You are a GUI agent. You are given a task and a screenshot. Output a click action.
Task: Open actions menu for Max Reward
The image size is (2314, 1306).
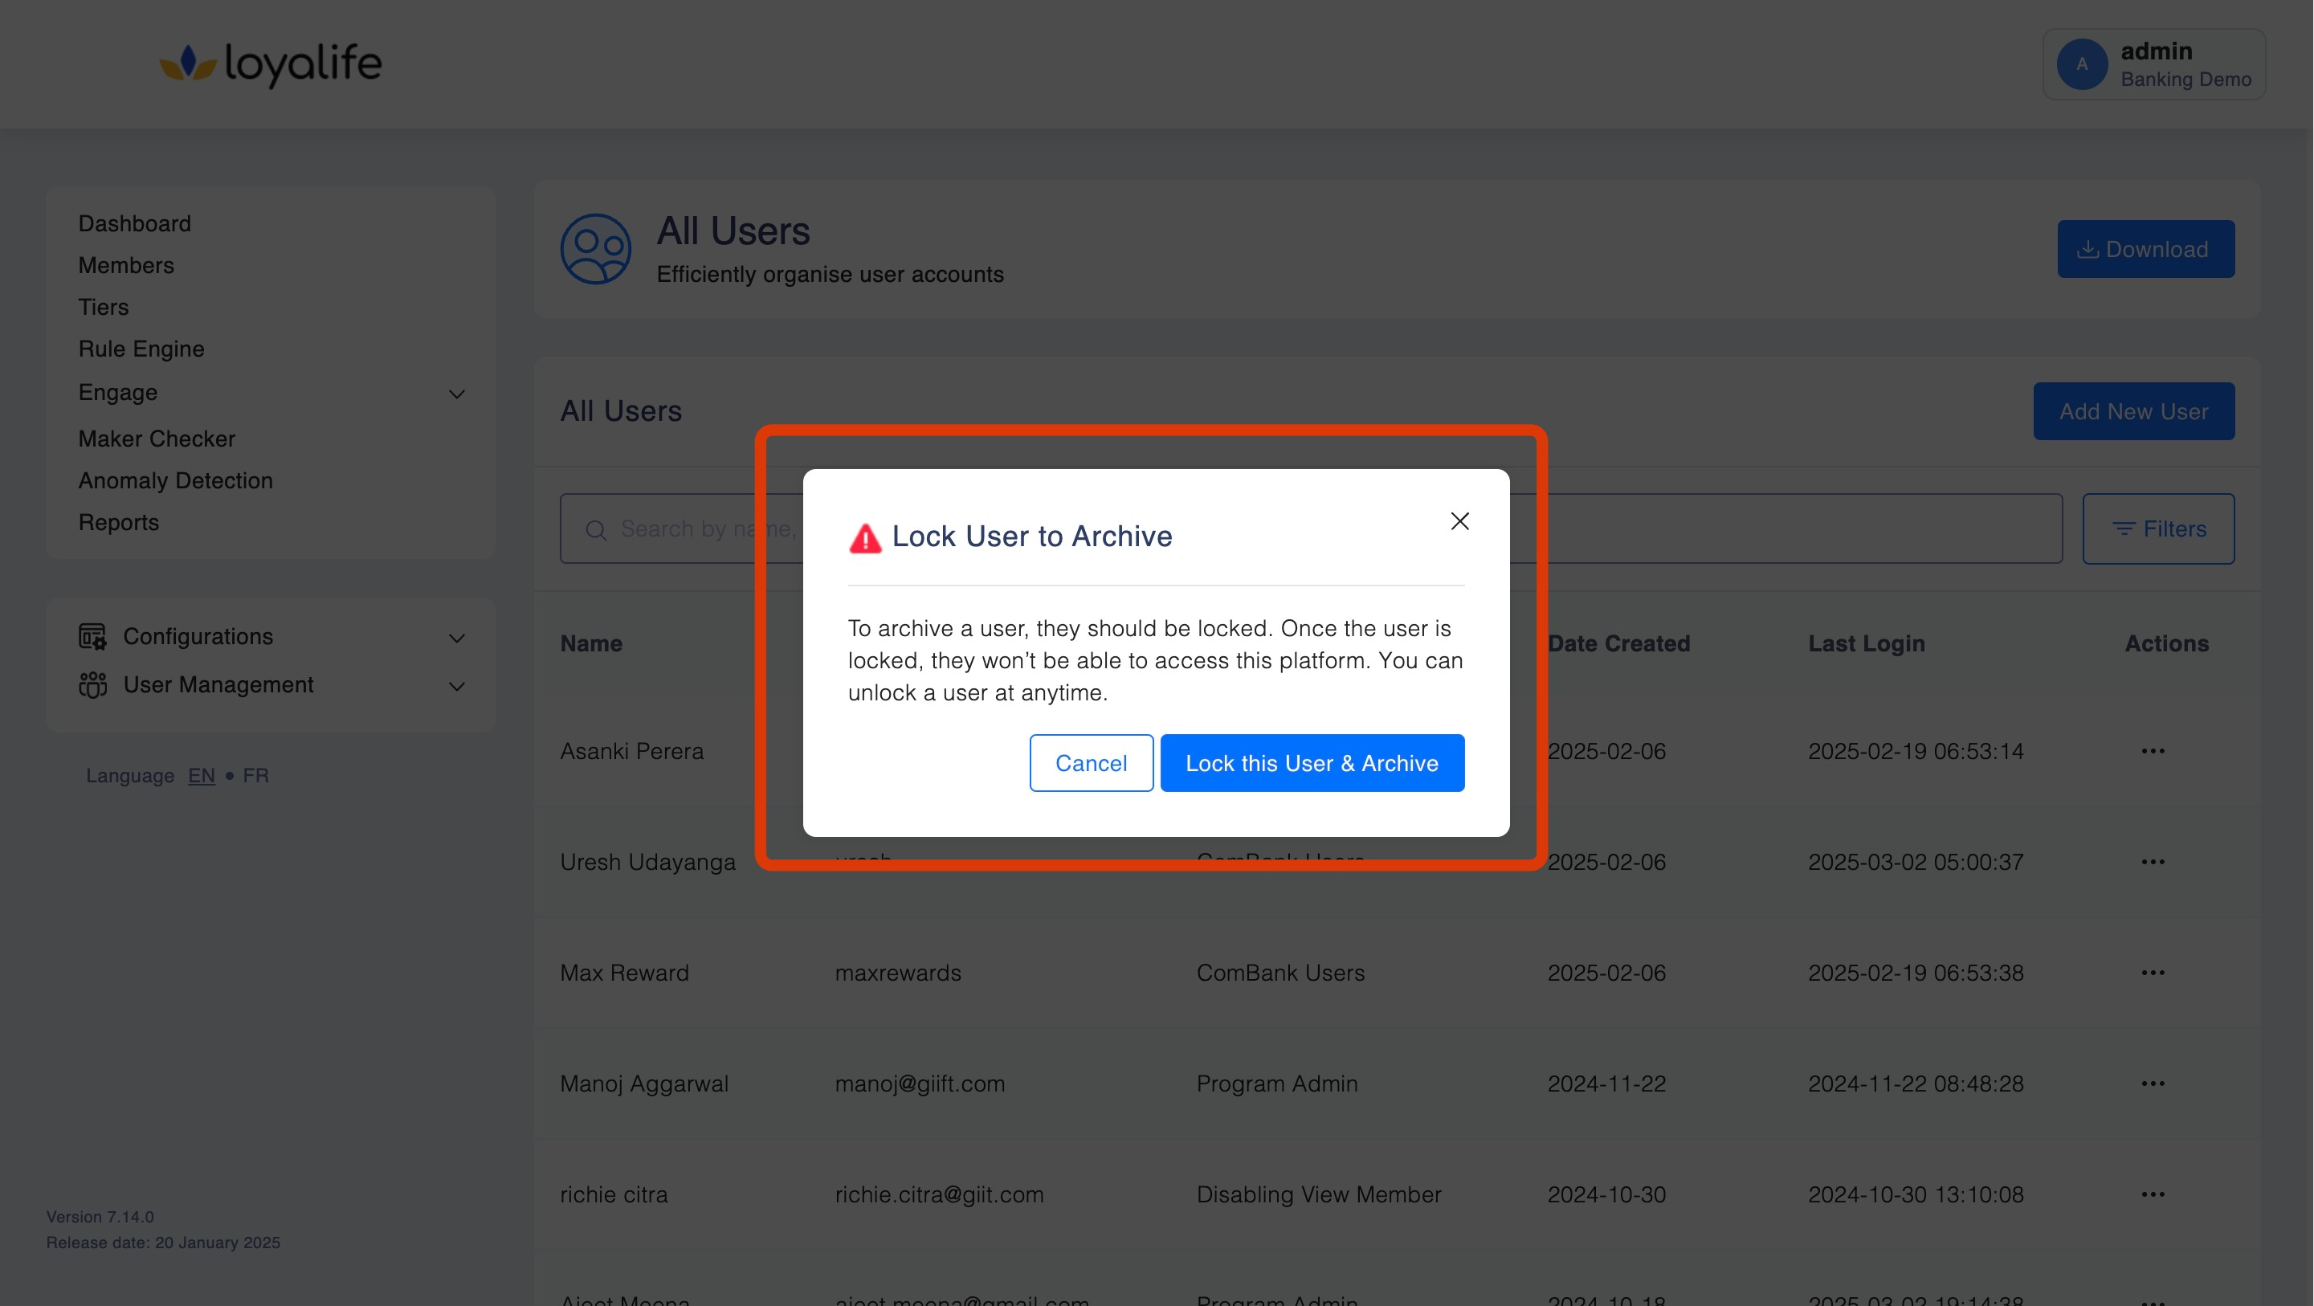point(2152,973)
